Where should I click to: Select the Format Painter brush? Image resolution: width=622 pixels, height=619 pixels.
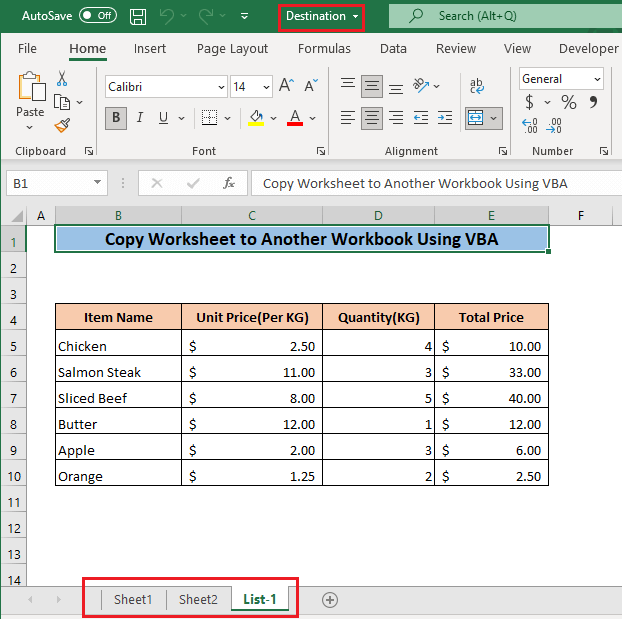pyautogui.click(x=62, y=125)
